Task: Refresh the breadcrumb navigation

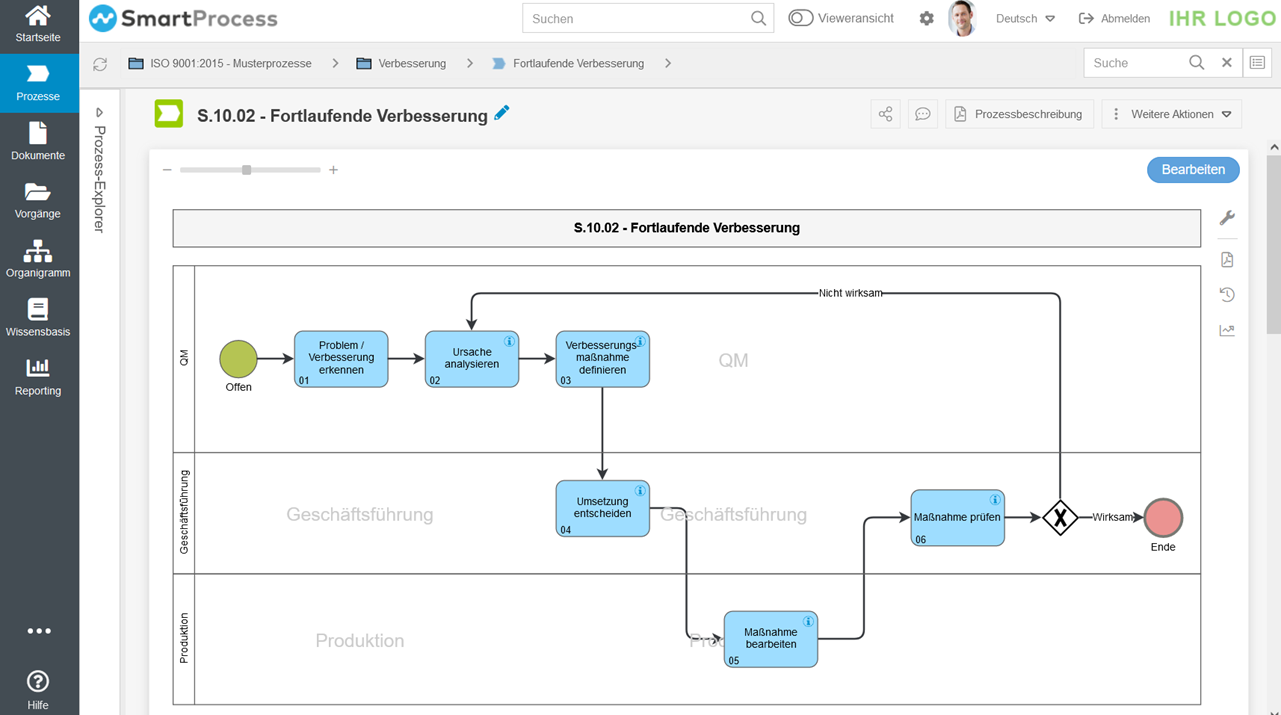Action: [x=100, y=63]
